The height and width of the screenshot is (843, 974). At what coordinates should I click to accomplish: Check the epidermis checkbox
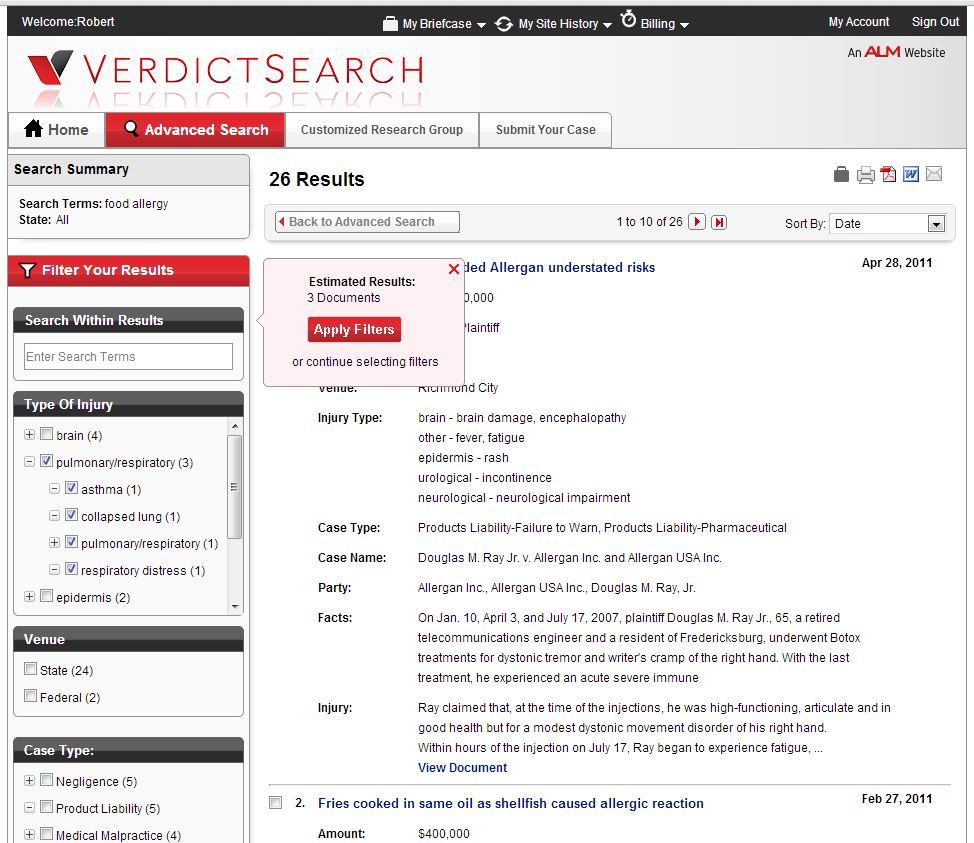(47, 596)
